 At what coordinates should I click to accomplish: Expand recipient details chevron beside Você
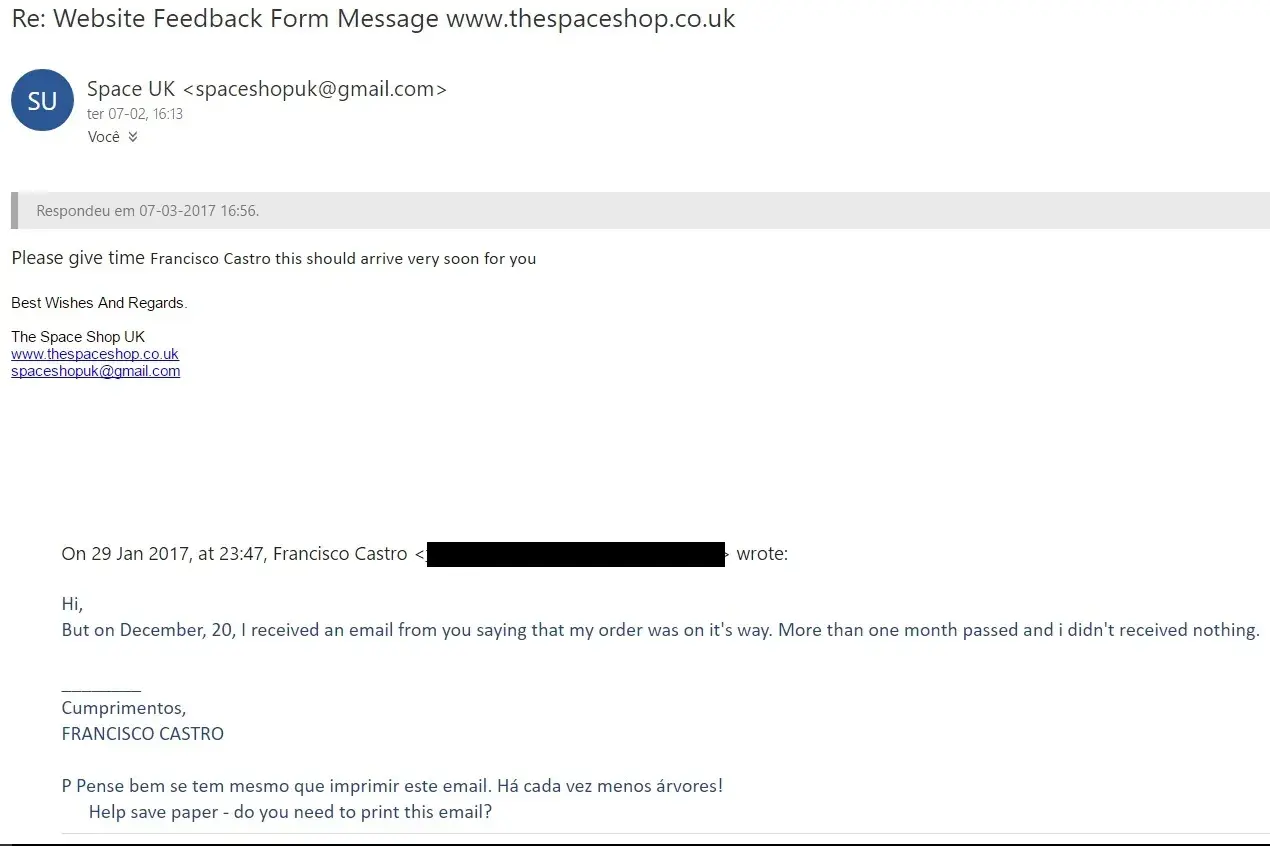tap(133, 137)
